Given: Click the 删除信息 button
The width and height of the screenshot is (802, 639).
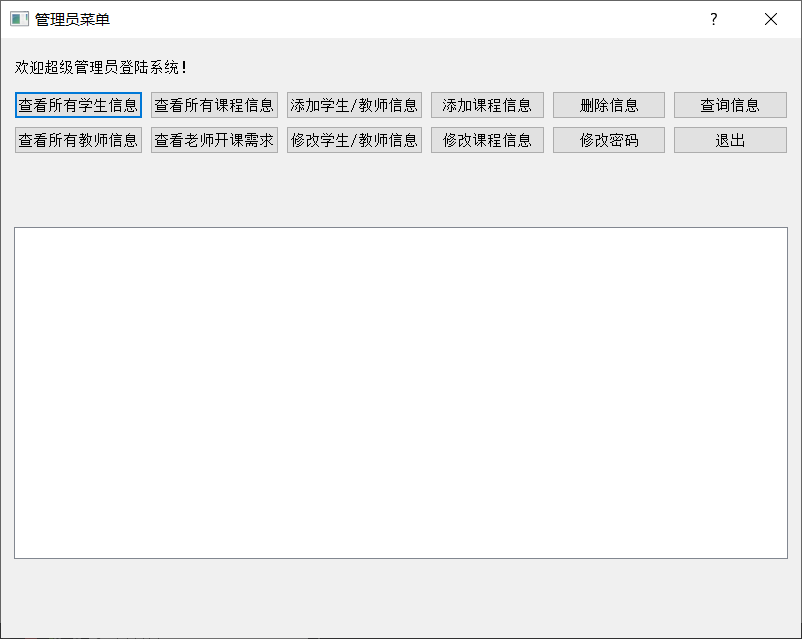Looking at the screenshot, I should click(x=609, y=105).
